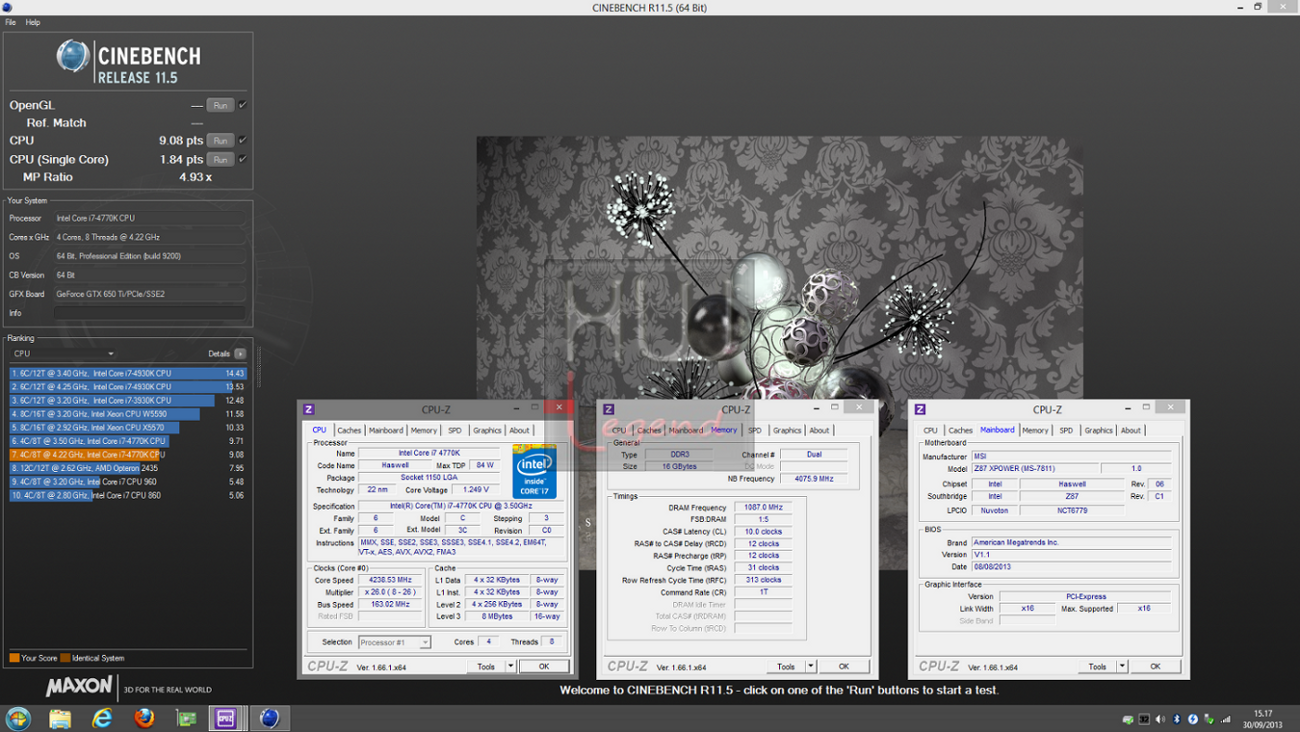Image resolution: width=1300 pixels, height=732 pixels.
Task: Click the Core Speed value 4238.53 MHz
Action: tap(391, 580)
